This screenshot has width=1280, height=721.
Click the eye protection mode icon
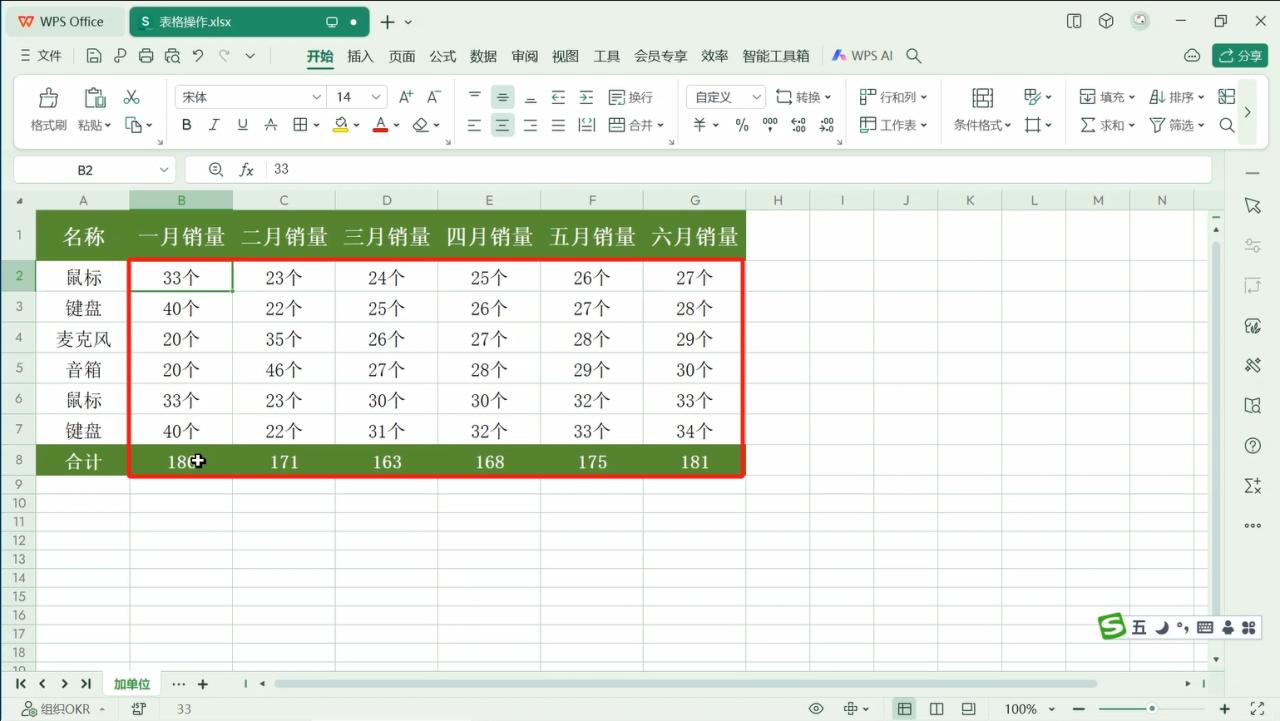(816, 709)
